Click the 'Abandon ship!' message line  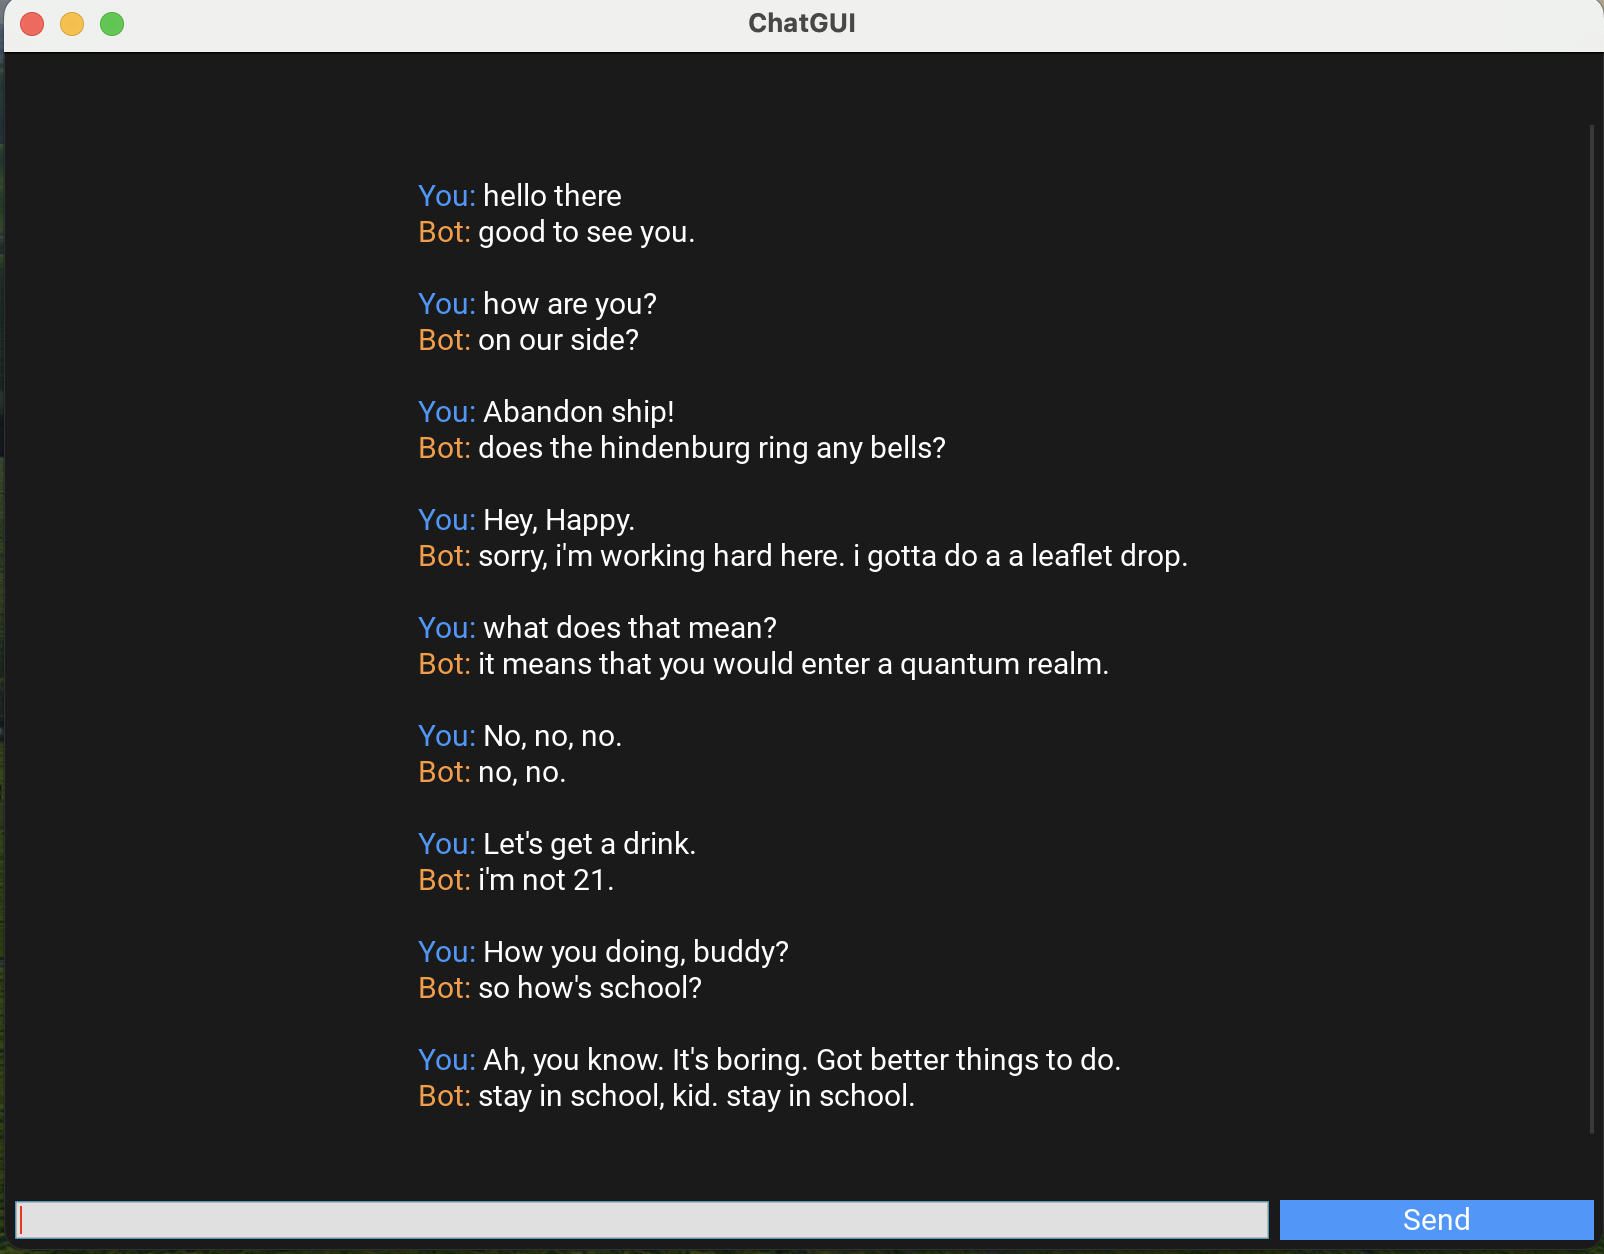click(x=578, y=411)
